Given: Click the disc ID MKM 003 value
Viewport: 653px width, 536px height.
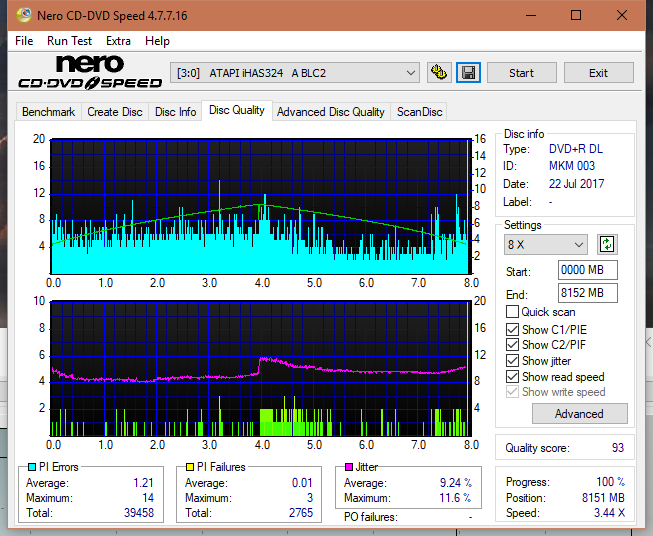Looking at the screenshot, I should pyautogui.click(x=572, y=166).
